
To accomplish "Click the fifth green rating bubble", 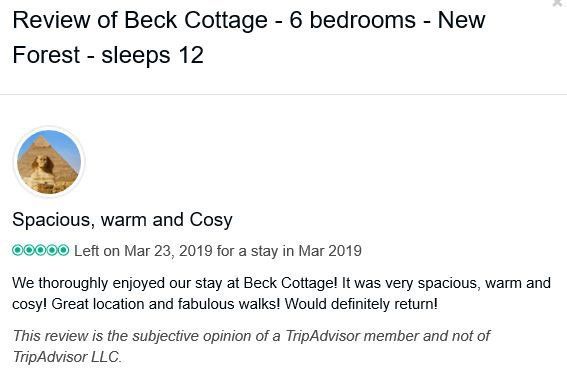I will pyautogui.click(x=64, y=250).
